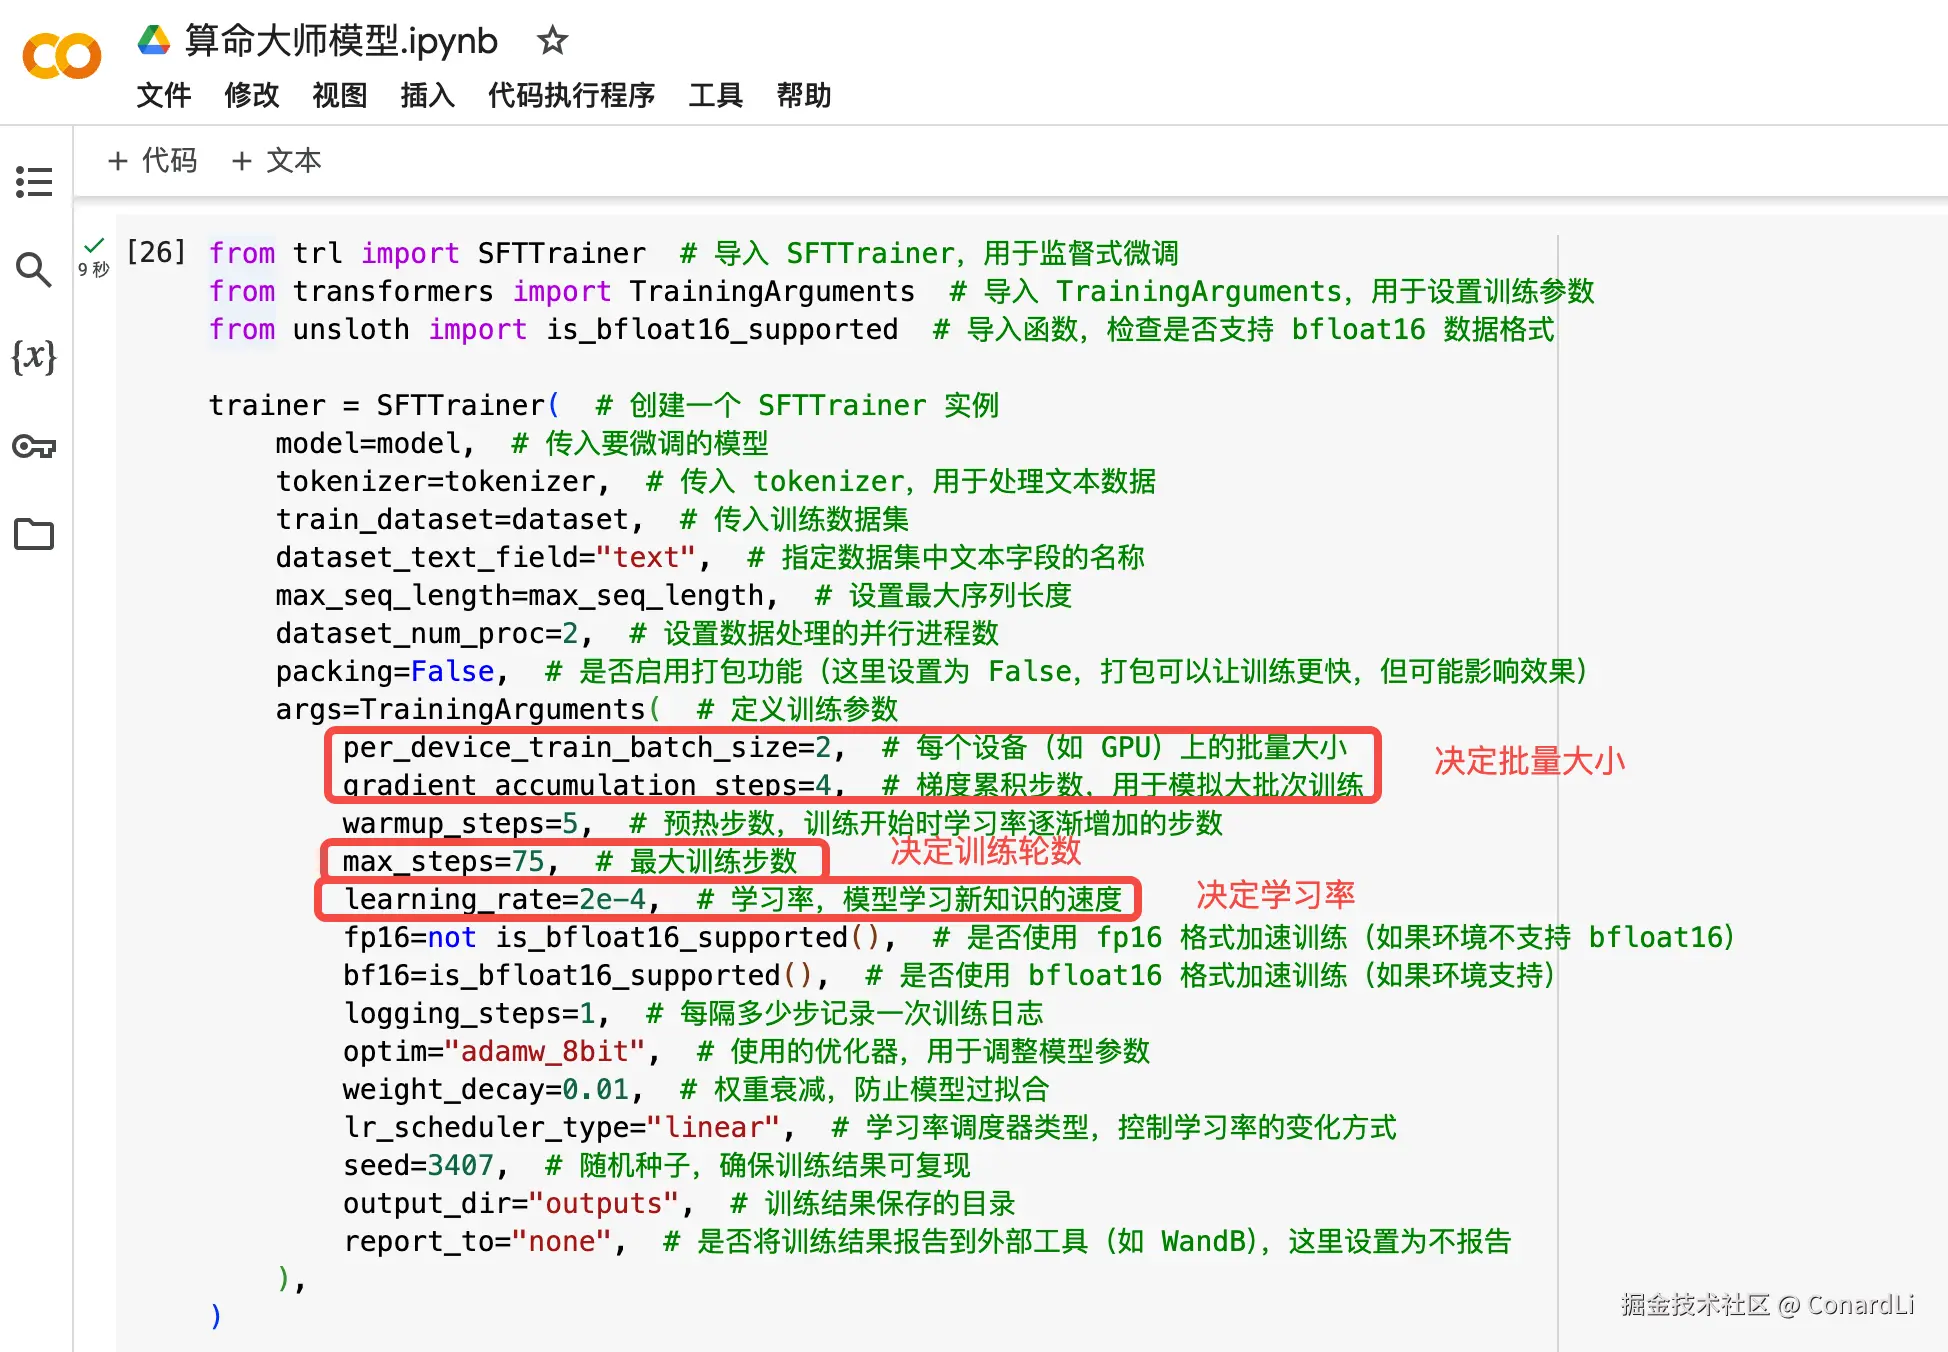Open the 修改 menu

[x=252, y=95]
